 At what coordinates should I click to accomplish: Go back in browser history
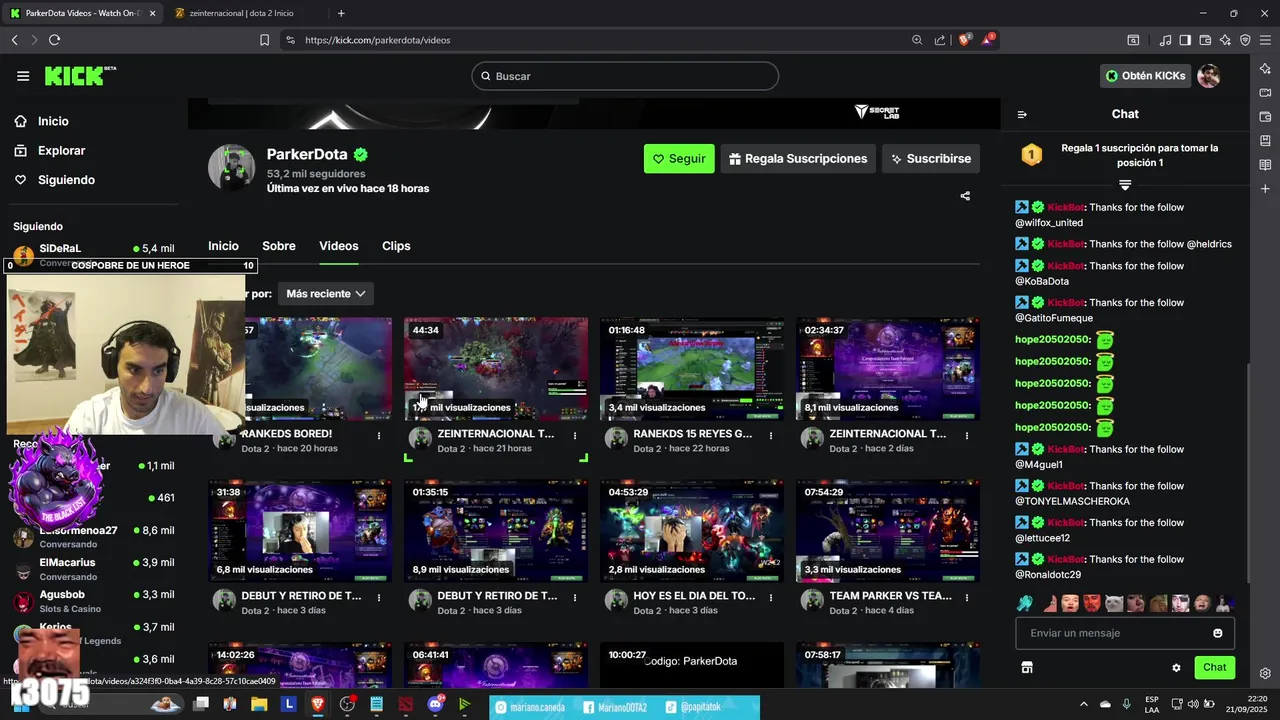[x=14, y=40]
